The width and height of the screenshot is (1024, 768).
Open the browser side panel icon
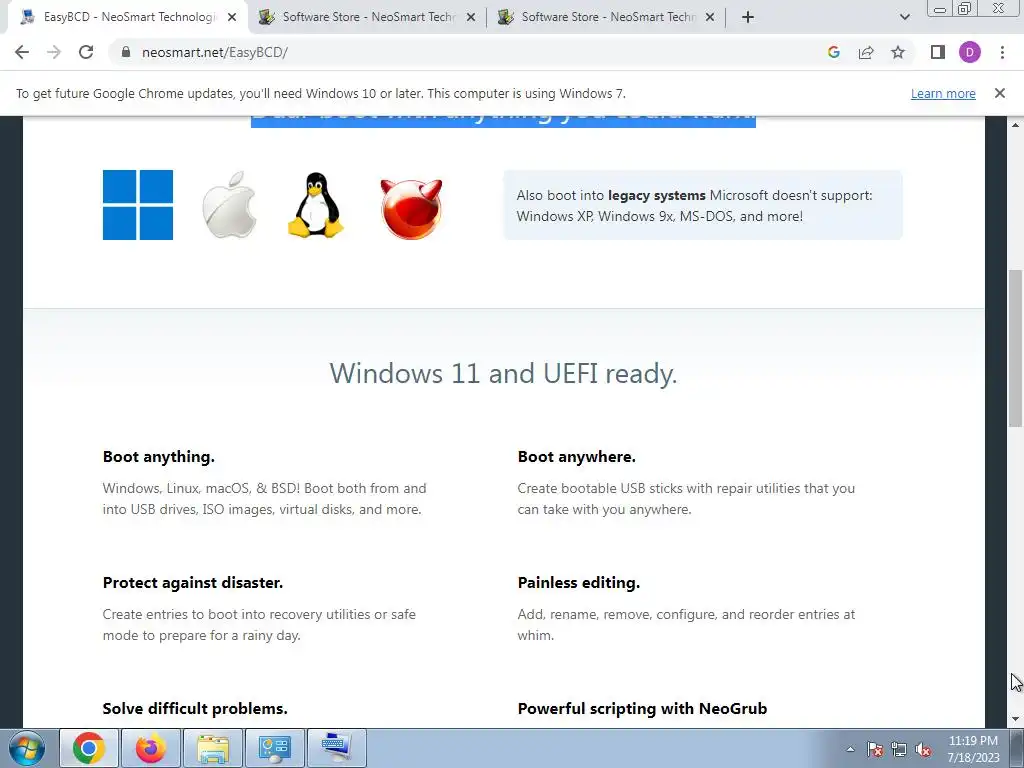(x=938, y=52)
